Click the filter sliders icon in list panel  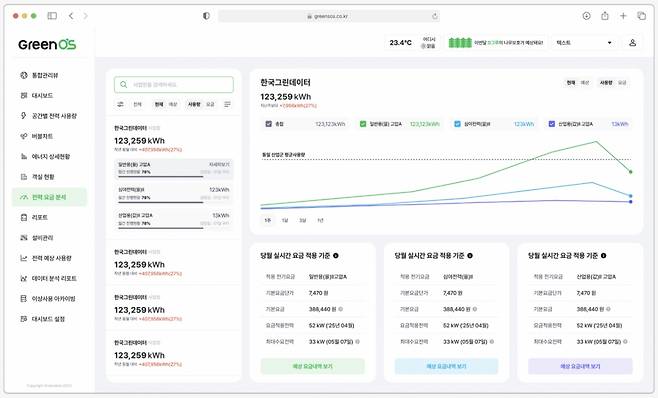pos(120,104)
